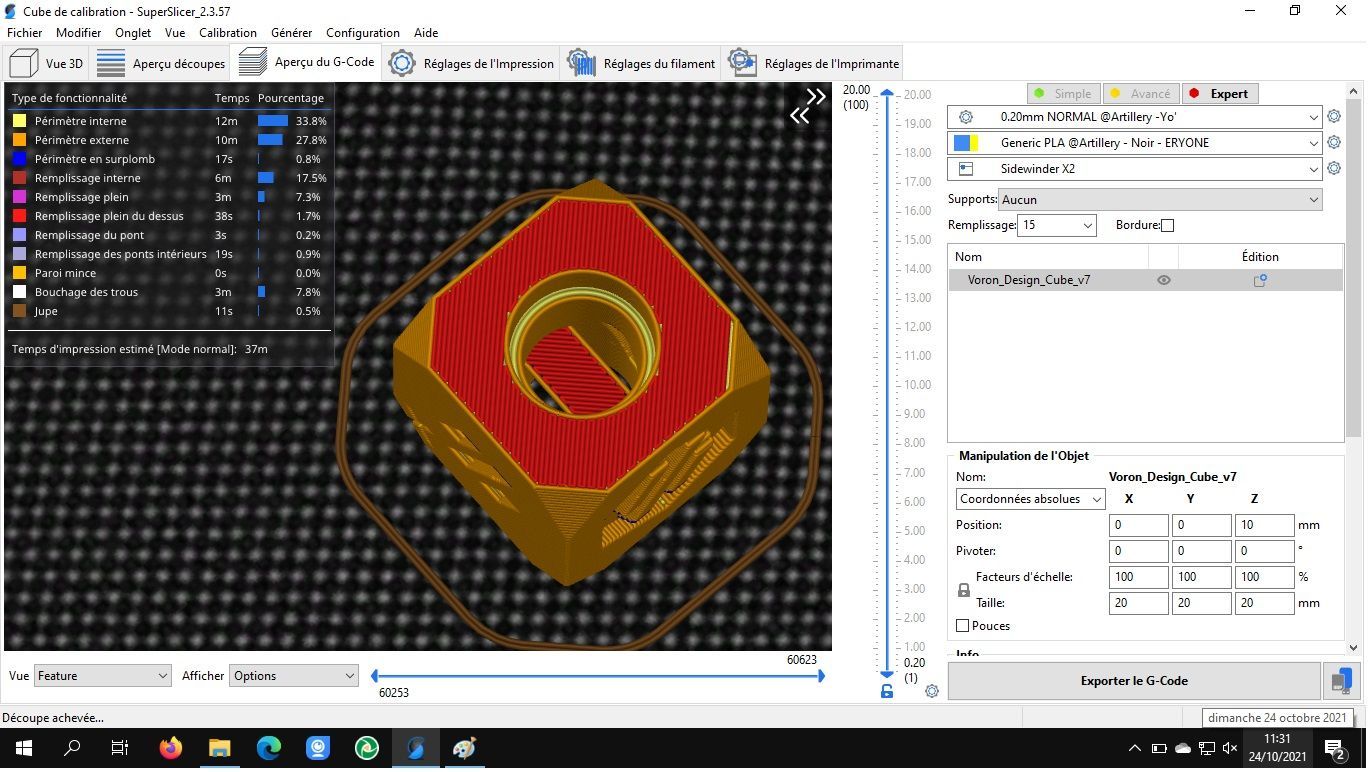This screenshot has height=772, width=1368.
Task: Hide Voron_Design_Cube_v7 with the eye icon
Action: coord(1163,281)
